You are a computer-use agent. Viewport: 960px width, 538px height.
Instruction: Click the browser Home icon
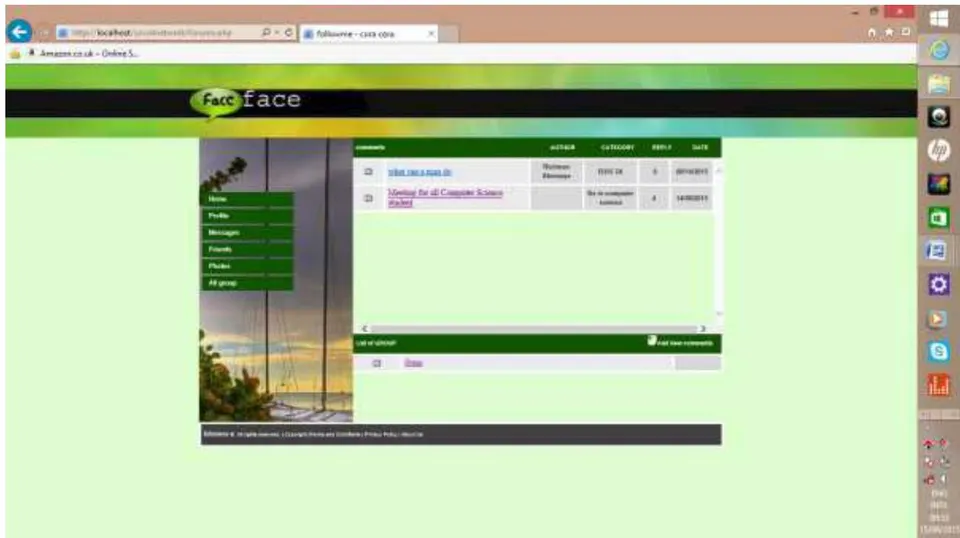(871, 32)
